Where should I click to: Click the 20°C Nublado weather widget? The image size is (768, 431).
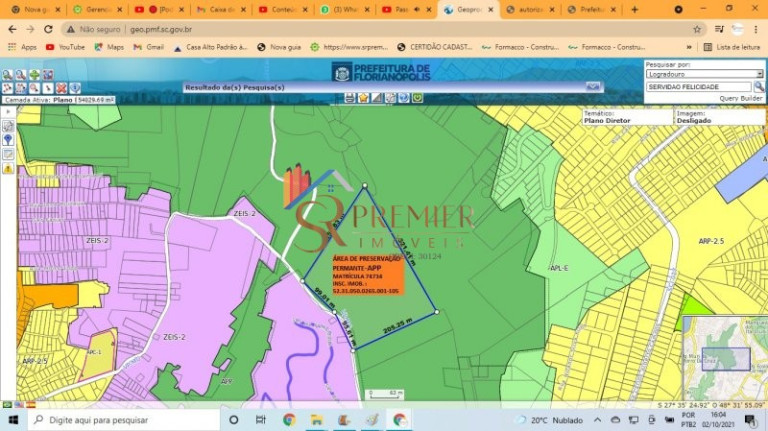click(550, 420)
